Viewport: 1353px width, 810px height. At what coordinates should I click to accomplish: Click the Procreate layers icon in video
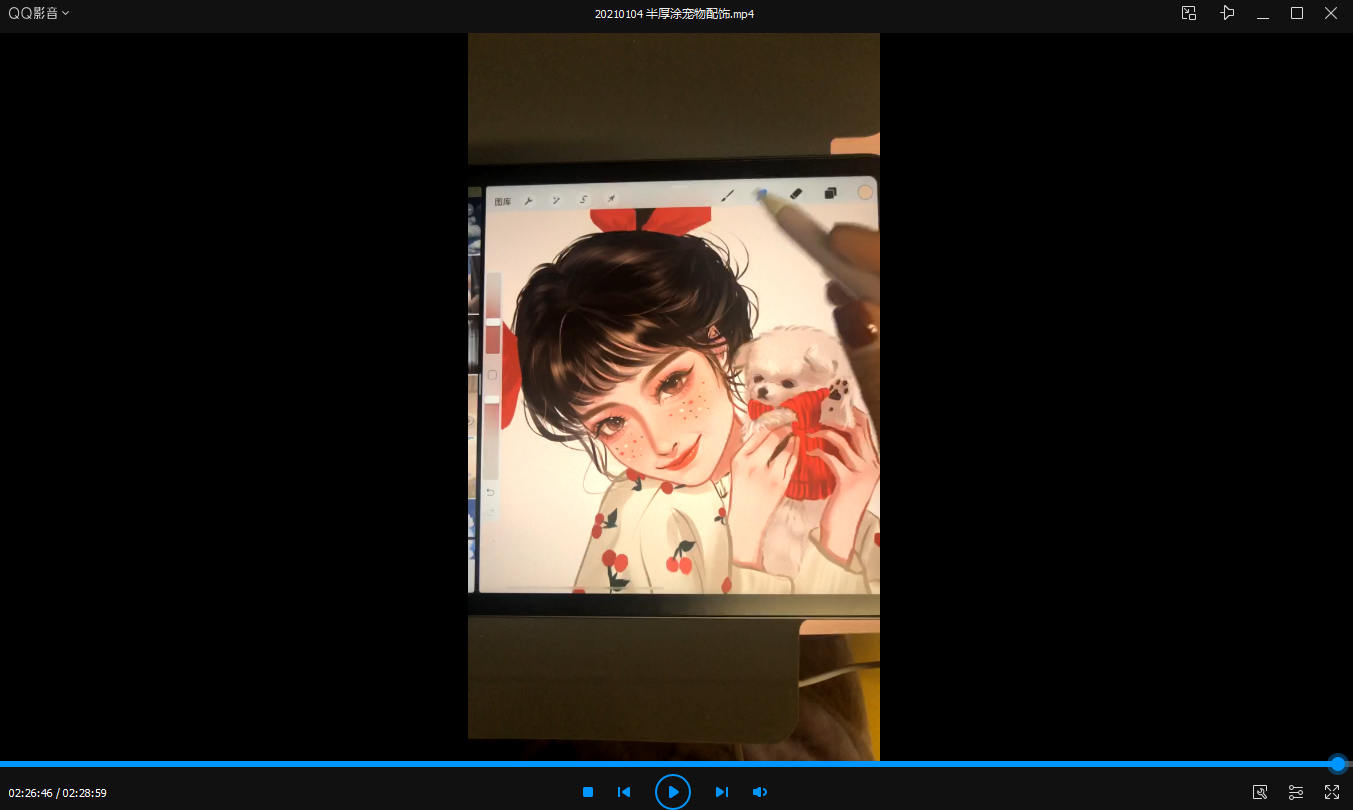pos(830,193)
